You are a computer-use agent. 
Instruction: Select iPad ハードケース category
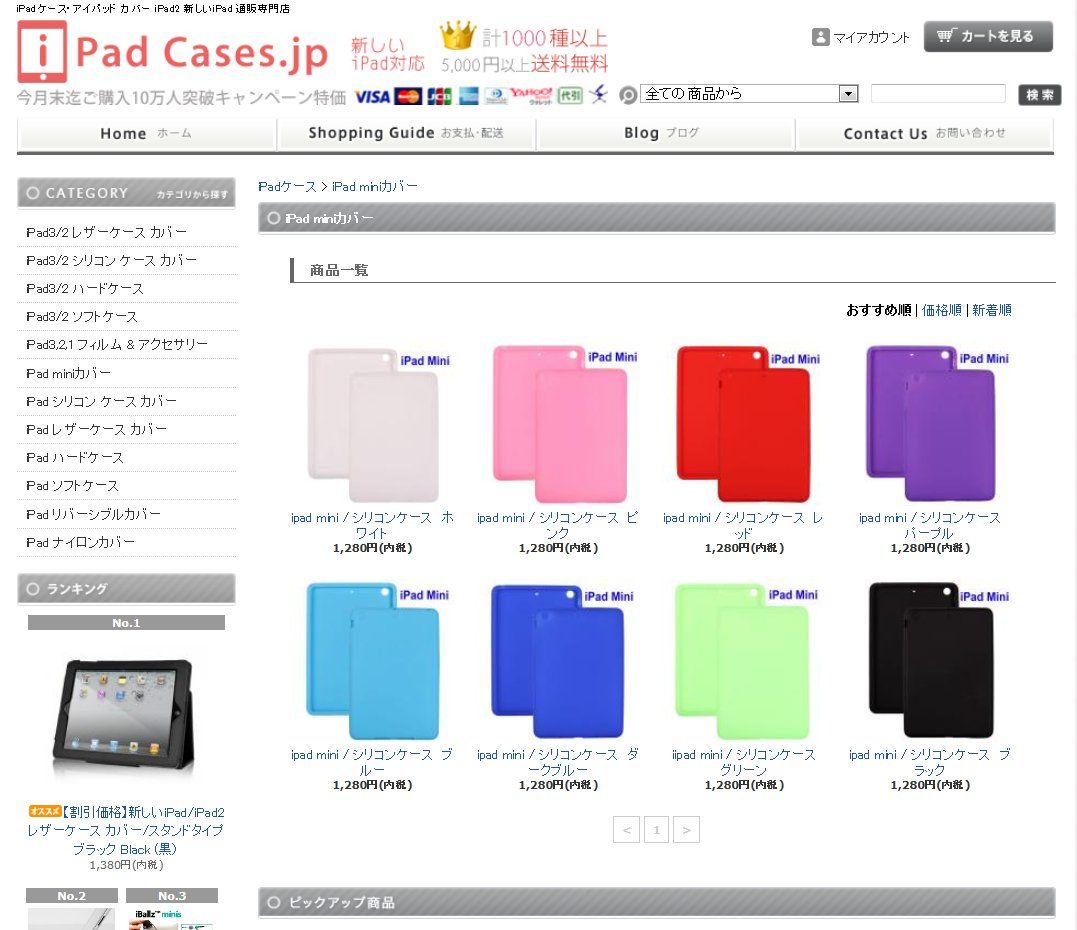coord(74,457)
